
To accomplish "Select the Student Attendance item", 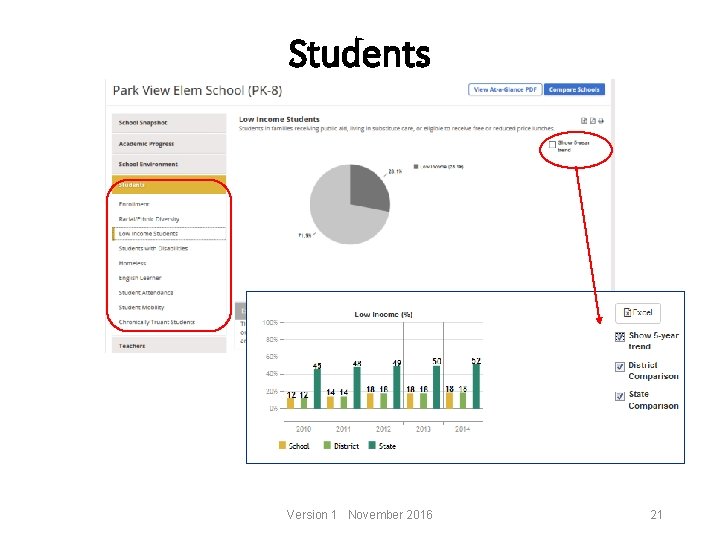I will (x=146, y=292).
